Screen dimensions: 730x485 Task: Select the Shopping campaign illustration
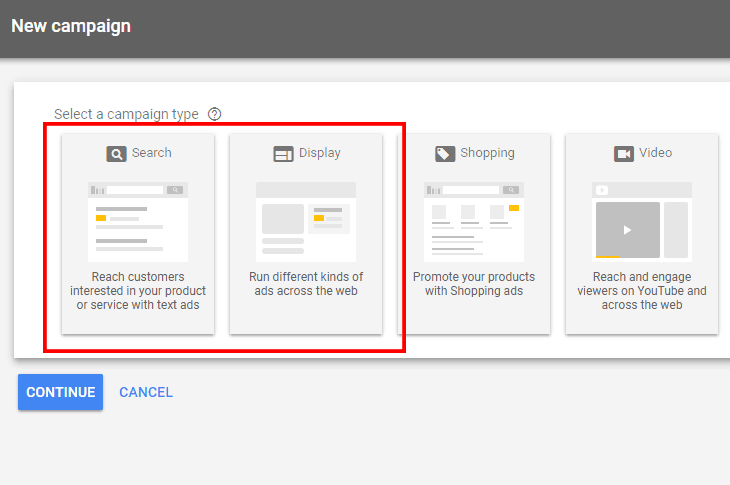(x=474, y=222)
